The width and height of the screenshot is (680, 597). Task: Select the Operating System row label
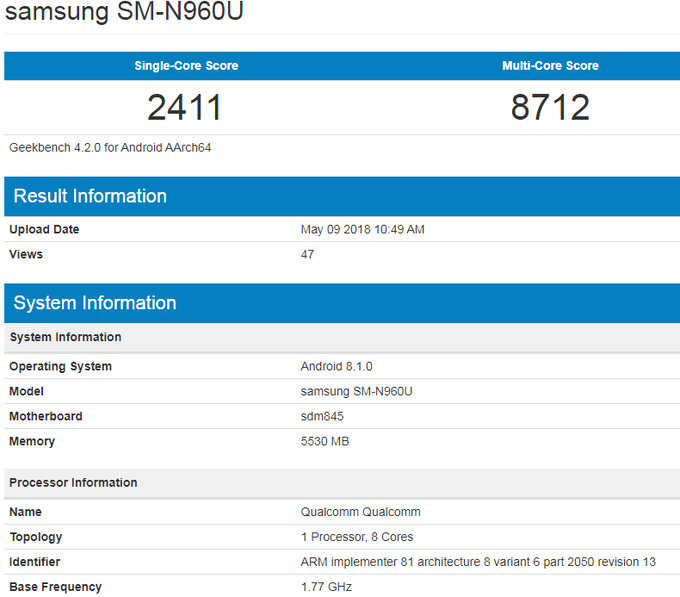tap(60, 366)
